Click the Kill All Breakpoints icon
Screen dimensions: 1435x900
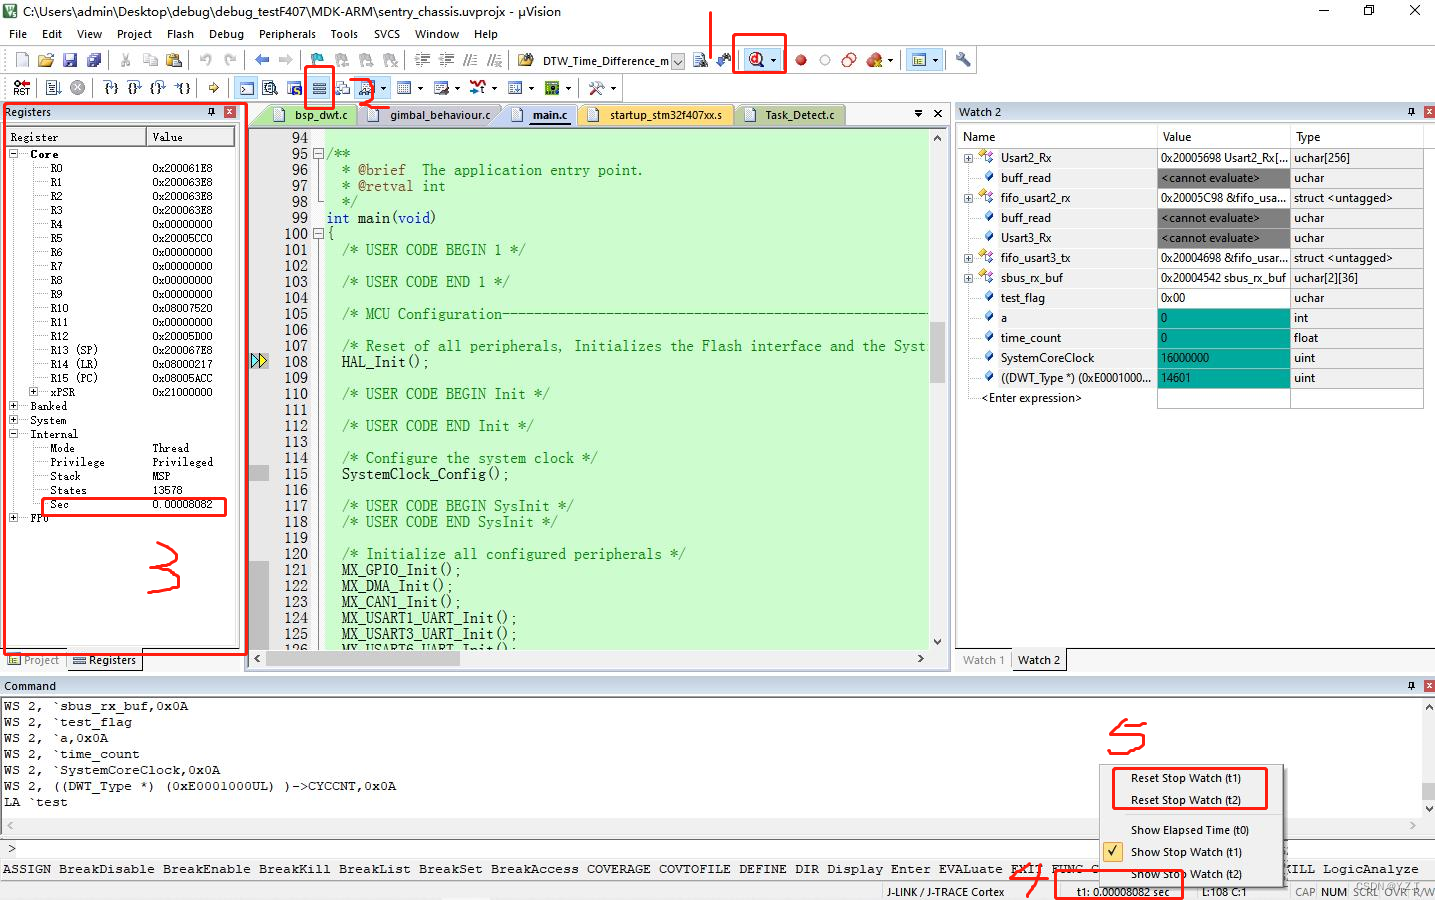[x=874, y=60]
